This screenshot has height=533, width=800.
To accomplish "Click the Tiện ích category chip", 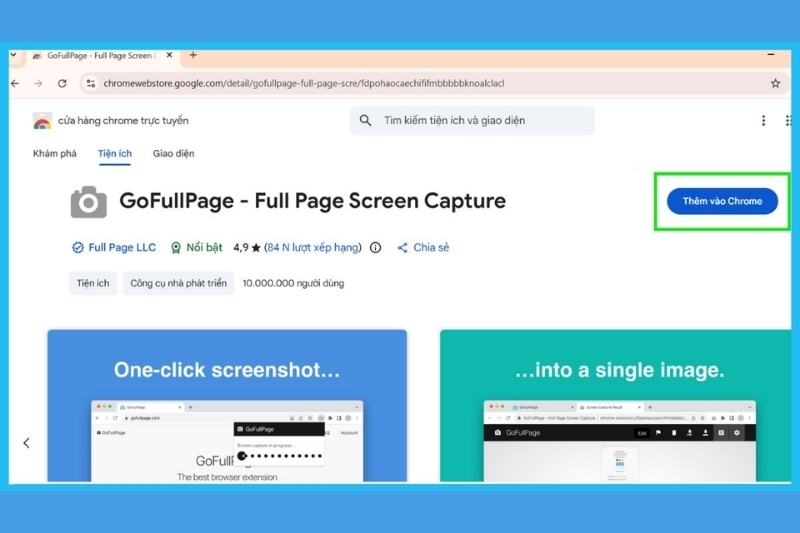I will pyautogui.click(x=93, y=283).
